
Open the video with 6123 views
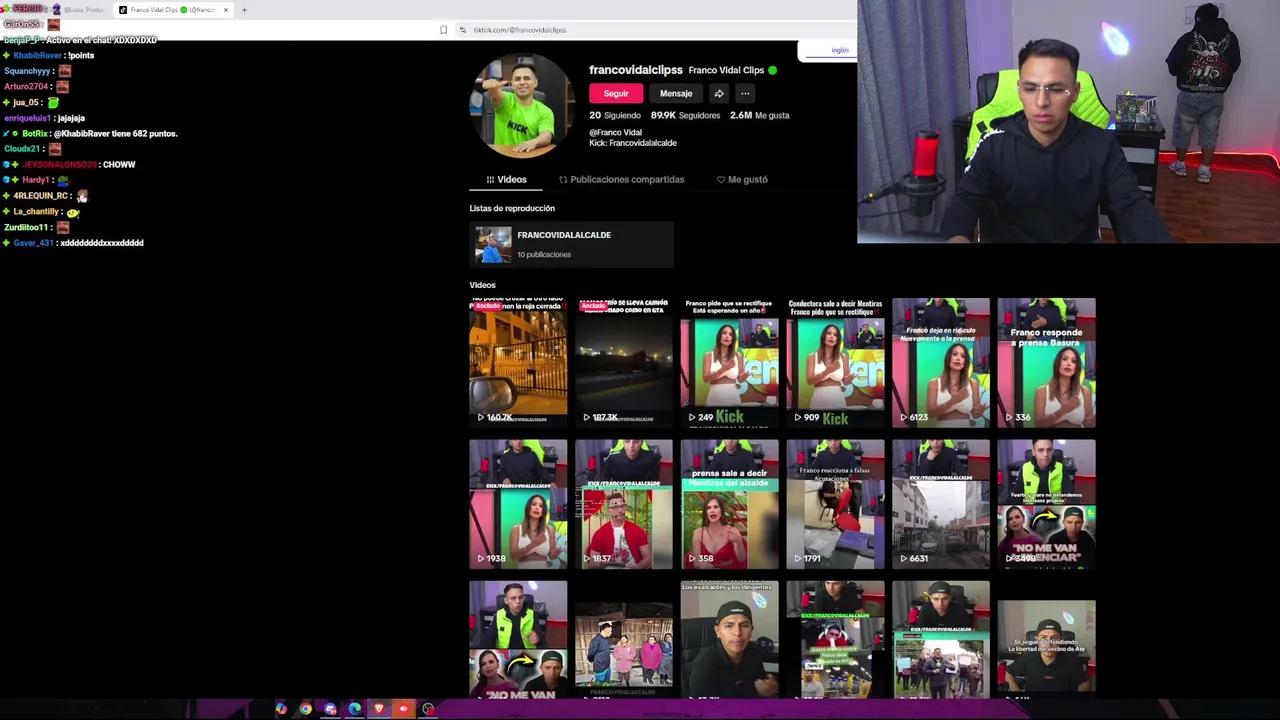pyautogui.click(x=941, y=362)
